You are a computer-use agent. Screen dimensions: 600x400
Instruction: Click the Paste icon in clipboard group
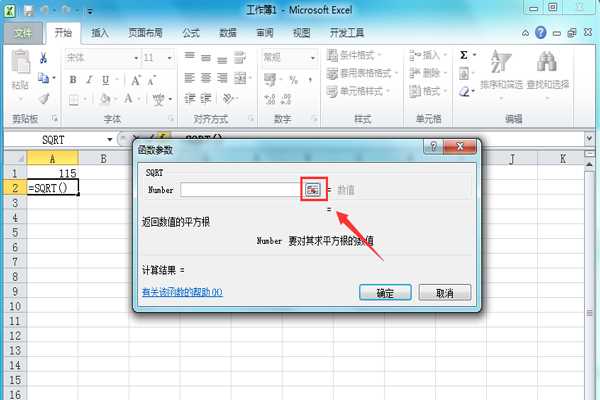[20, 62]
